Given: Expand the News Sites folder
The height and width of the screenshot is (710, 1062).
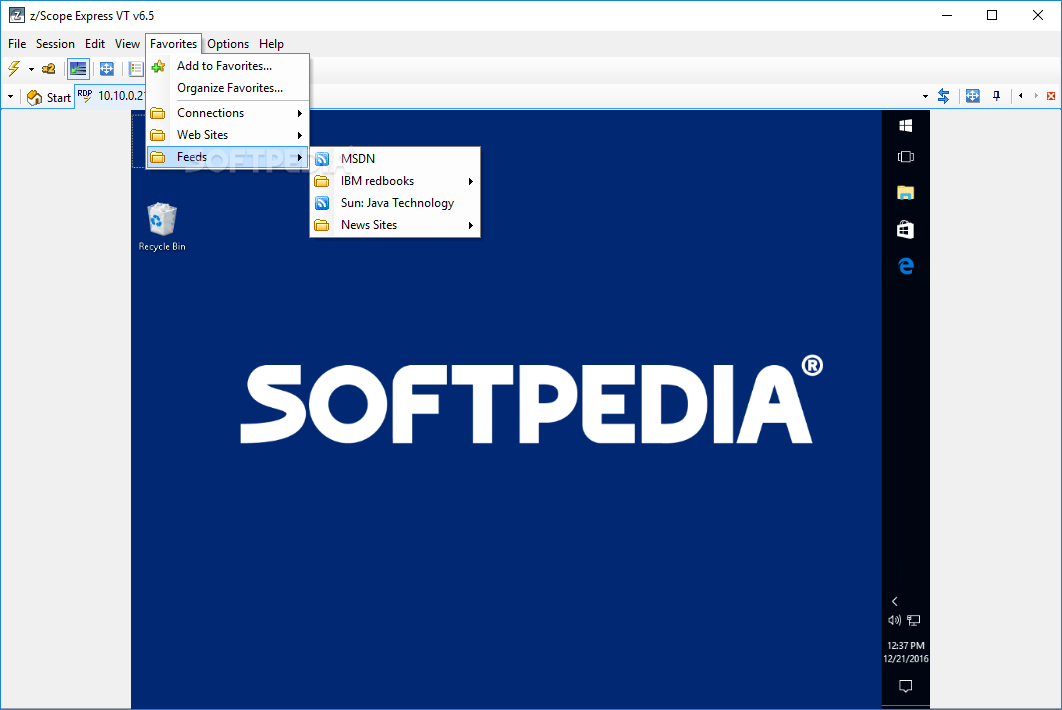Looking at the screenshot, I should click(x=395, y=225).
